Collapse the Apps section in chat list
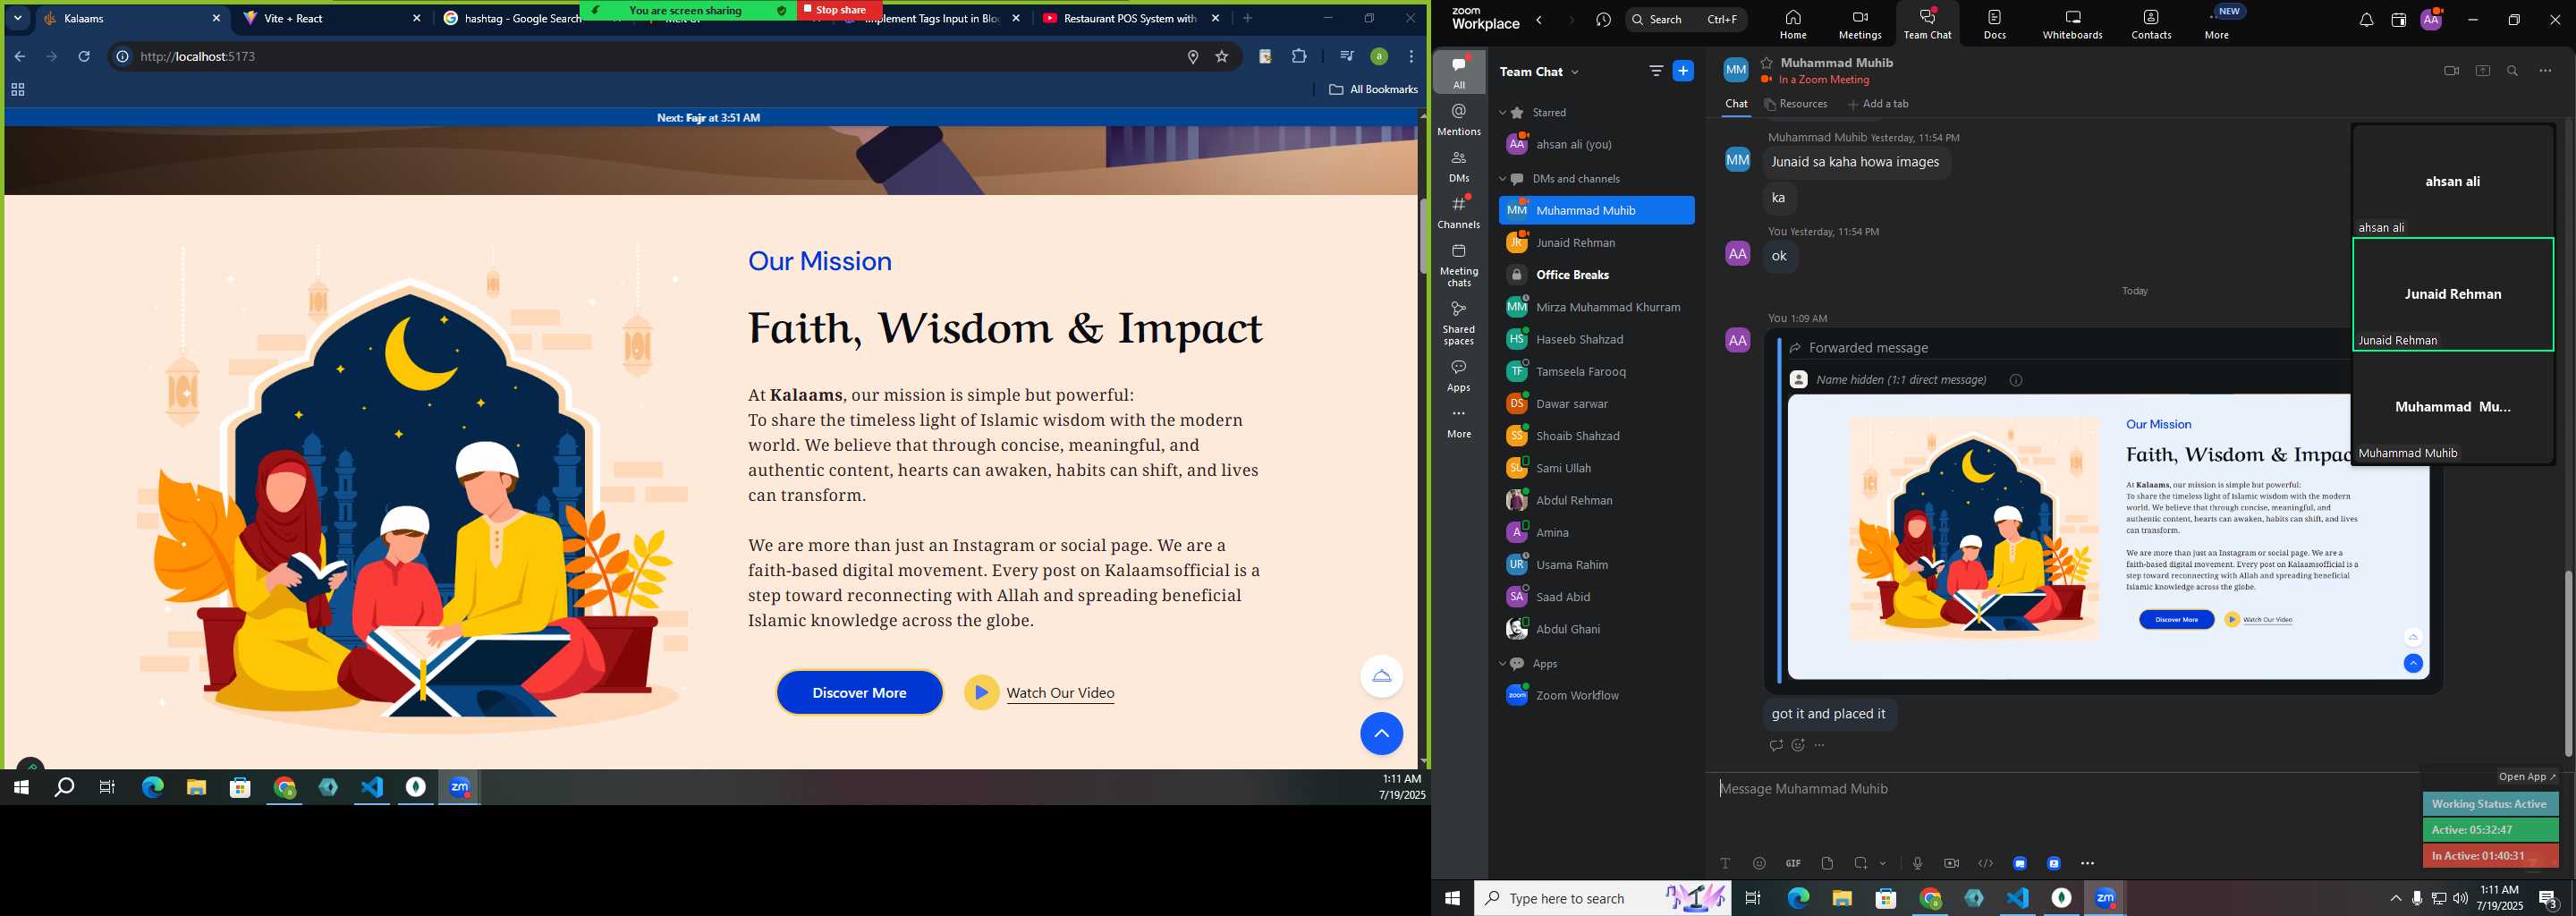The width and height of the screenshot is (2576, 916). point(1502,664)
